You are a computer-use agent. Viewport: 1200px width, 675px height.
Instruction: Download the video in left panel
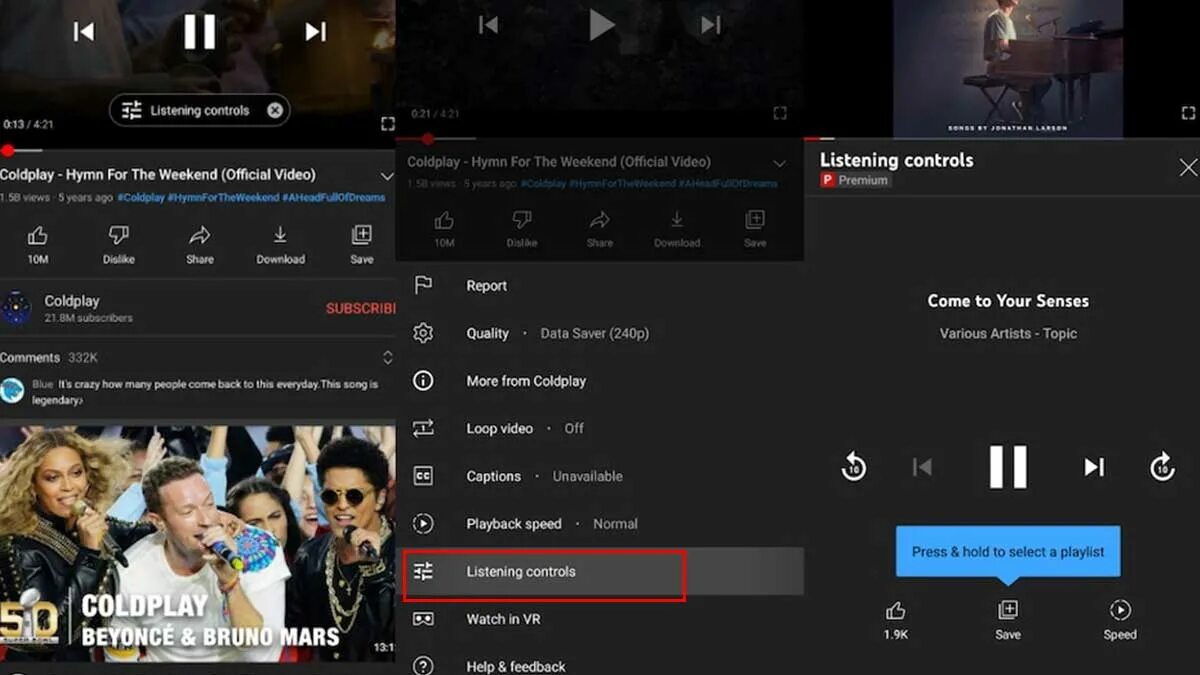point(280,245)
